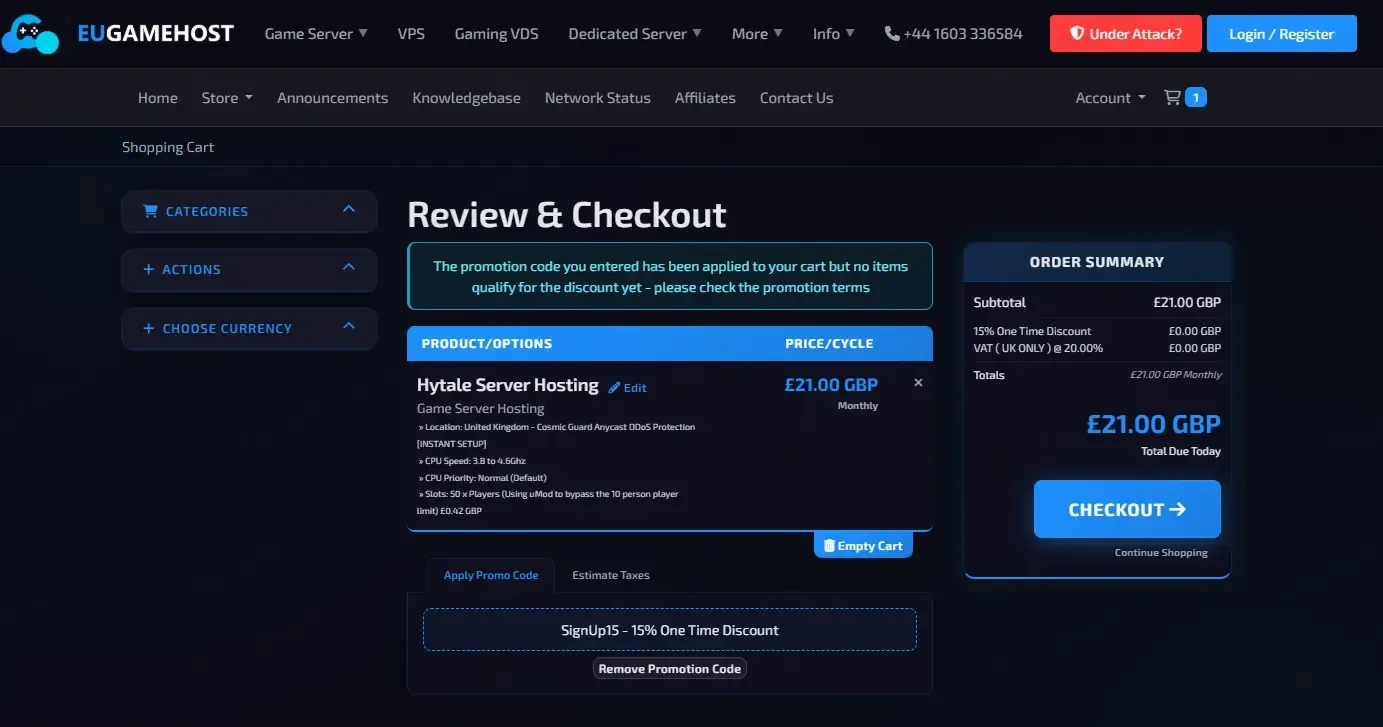
Task: Follow the Continue Shopping link
Action: point(1161,552)
